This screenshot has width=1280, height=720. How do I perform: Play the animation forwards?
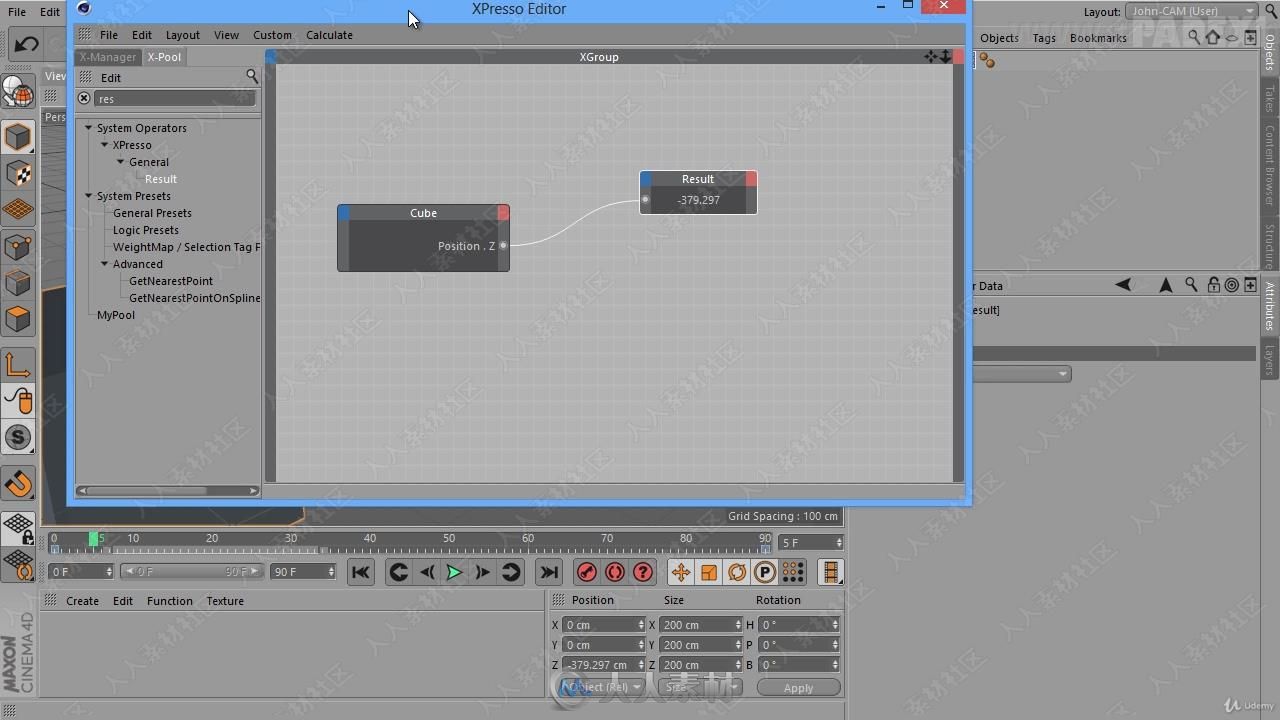(454, 572)
